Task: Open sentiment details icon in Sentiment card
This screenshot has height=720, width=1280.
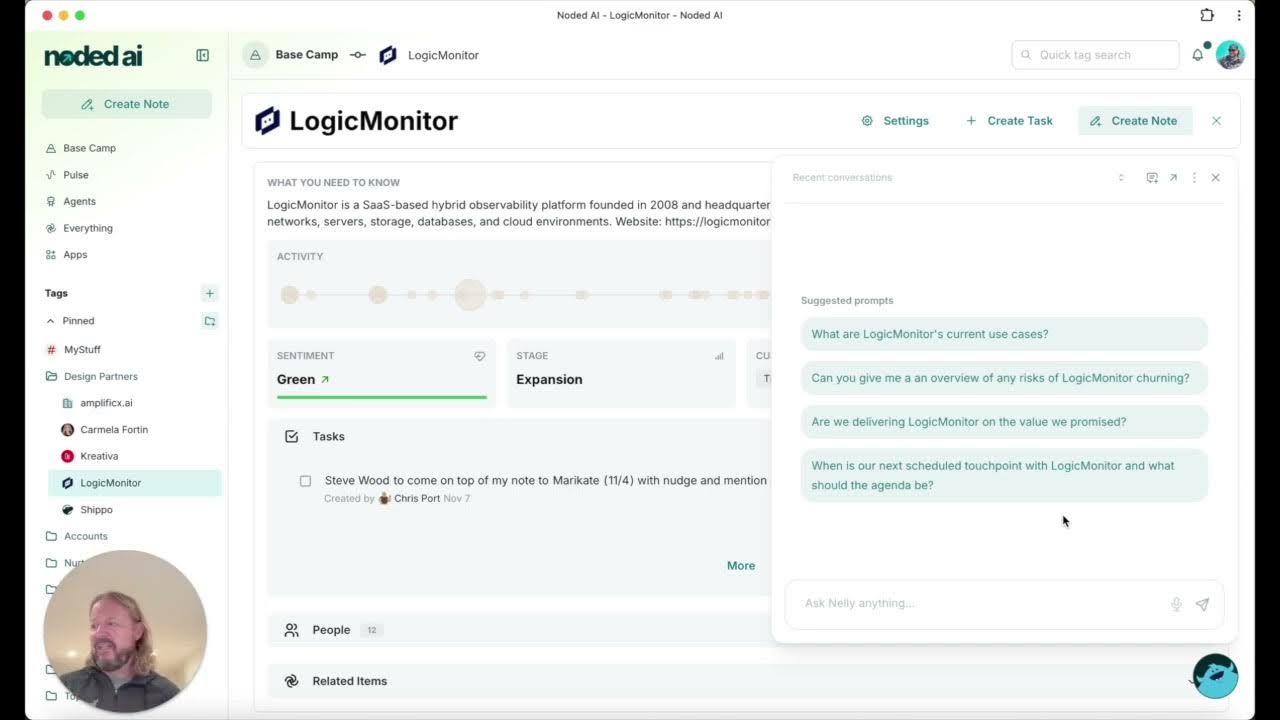Action: (479, 356)
